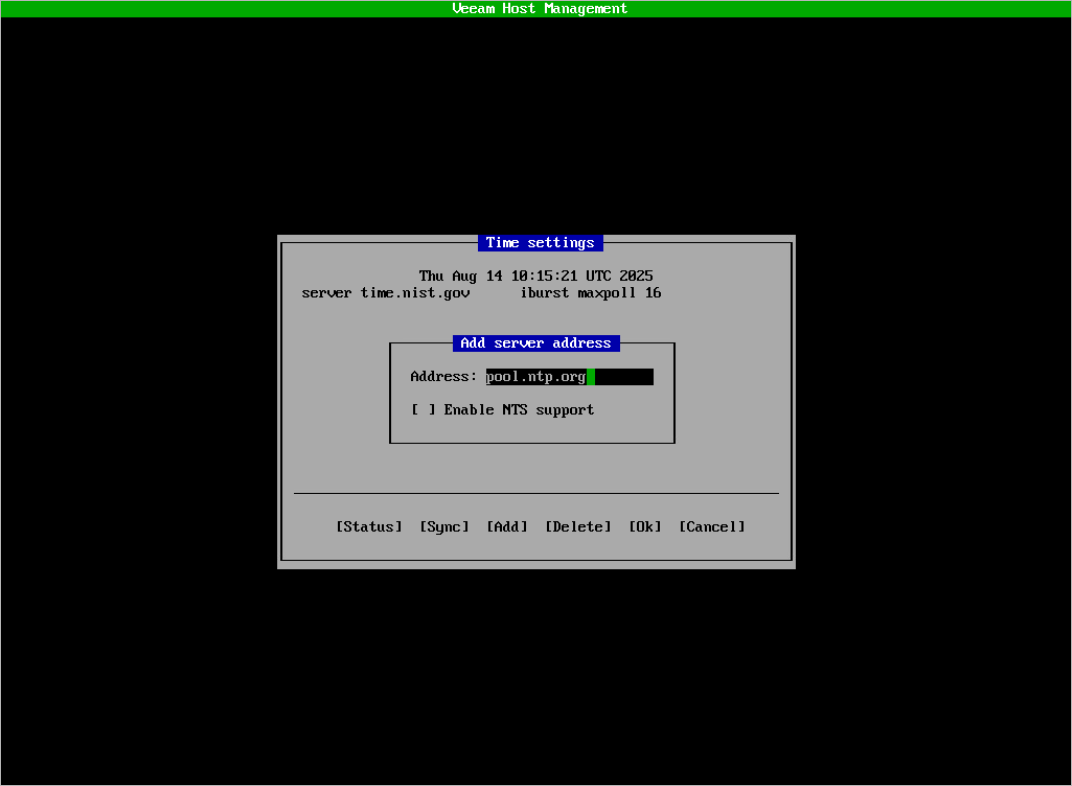
Task: Select the [Add] button
Action: [507, 527]
